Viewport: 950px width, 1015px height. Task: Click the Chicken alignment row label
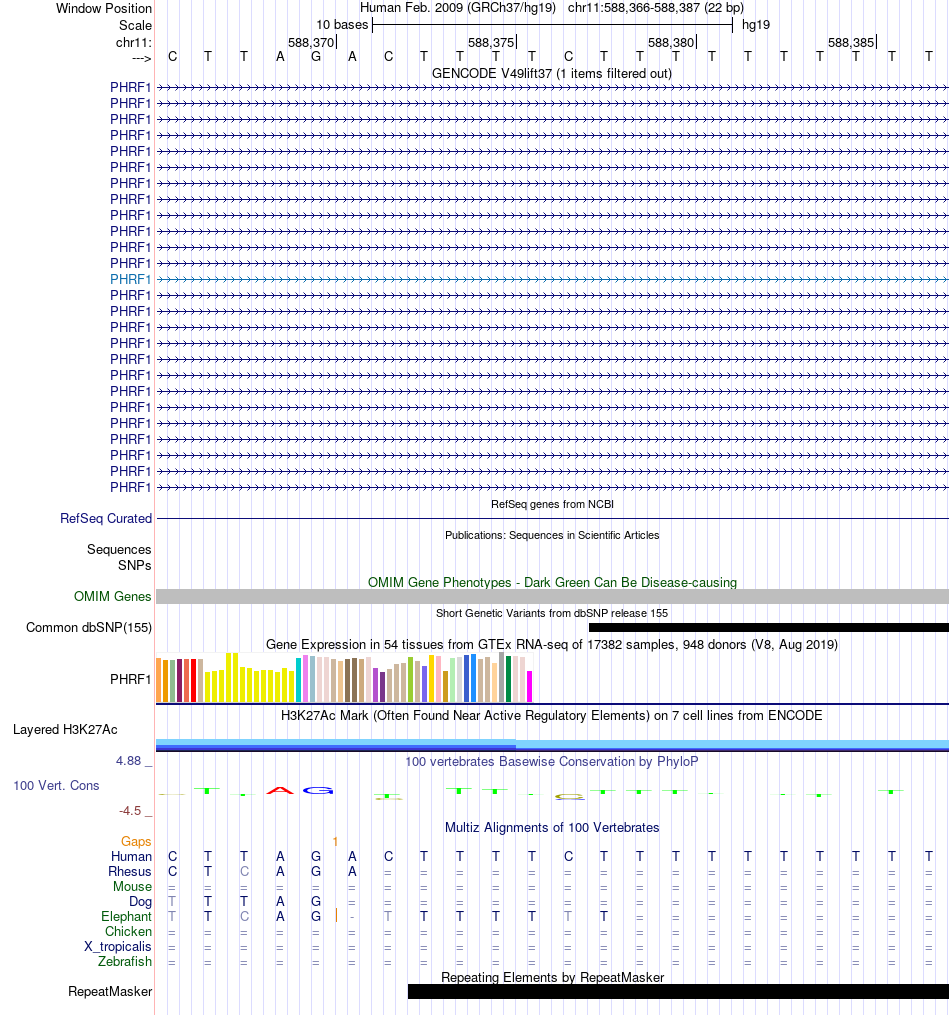coord(128,931)
